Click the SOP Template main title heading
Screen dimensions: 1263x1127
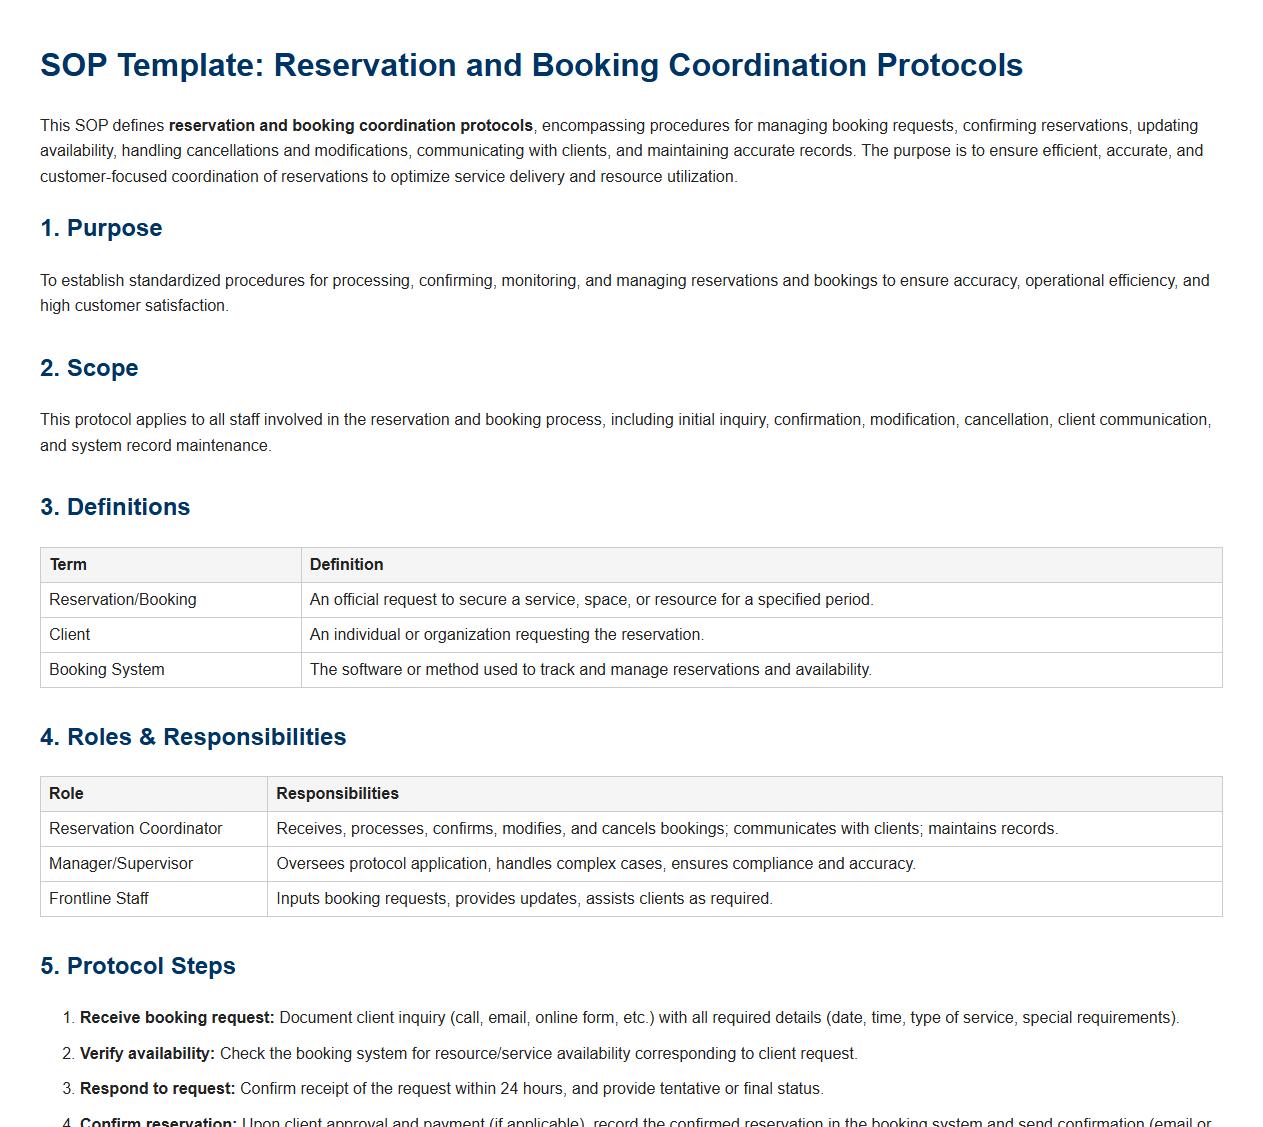point(531,65)
